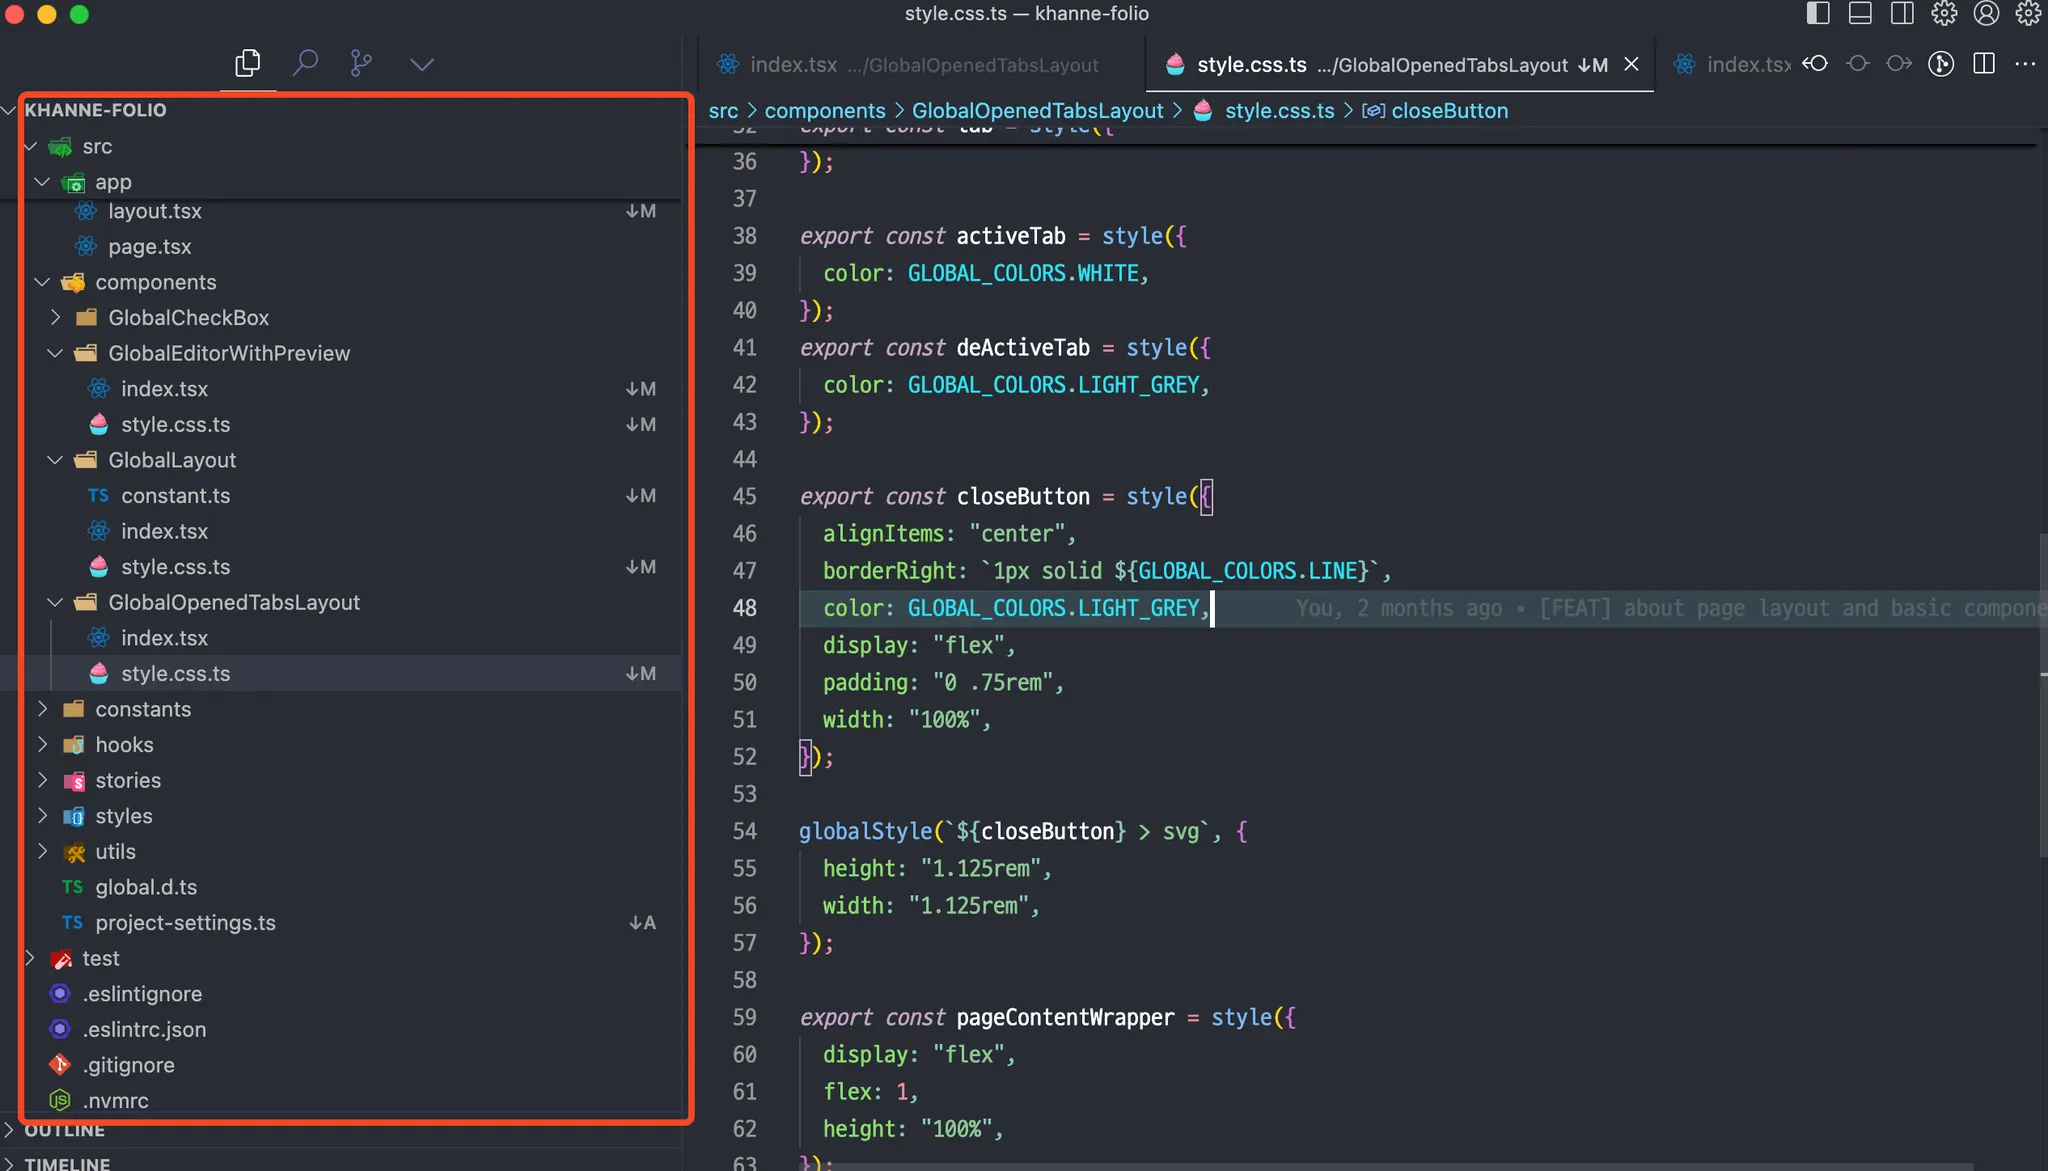Image resolution: width=2048 pixels, height=1171 pixels.
Task: Open the editor More Actions ellipsis
Action: [x=2025, y=64]
